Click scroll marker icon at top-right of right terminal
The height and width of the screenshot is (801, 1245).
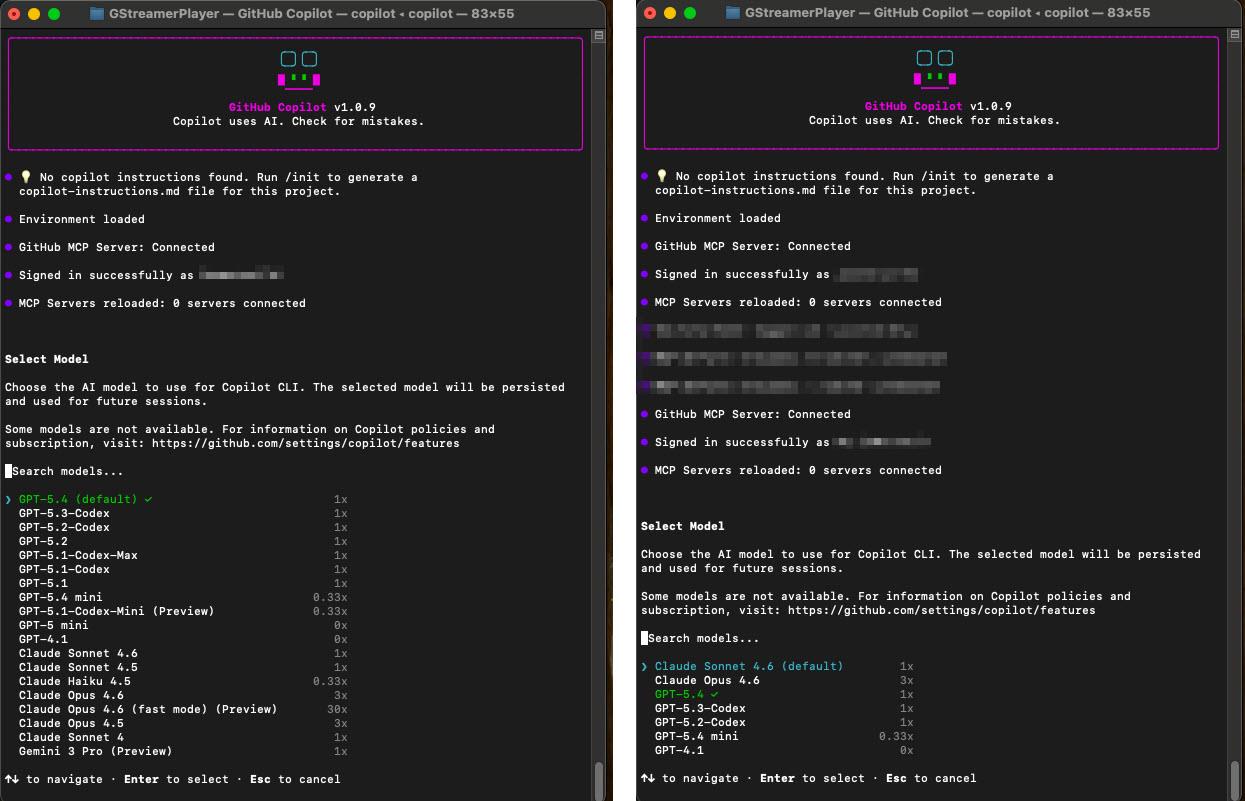click(1235, 36)
